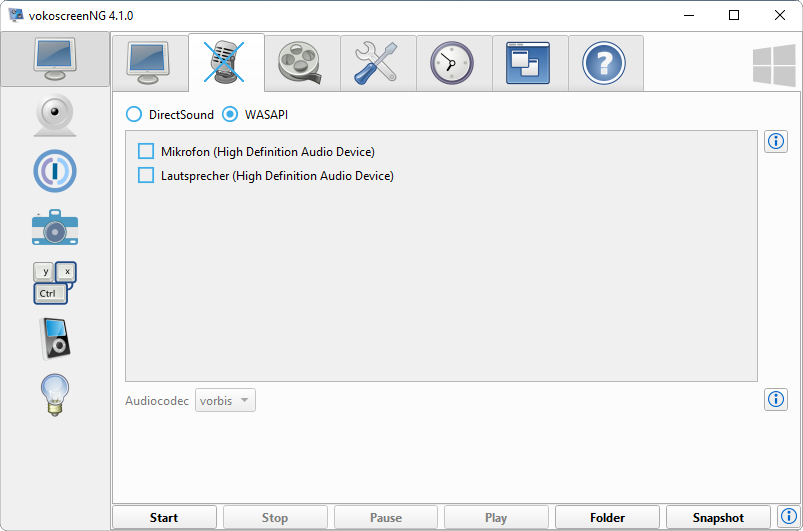Click info icon next to Audiocodec row
Image resolution: width=803 pixels, height=531 pixels.
[x=775, y=400]
